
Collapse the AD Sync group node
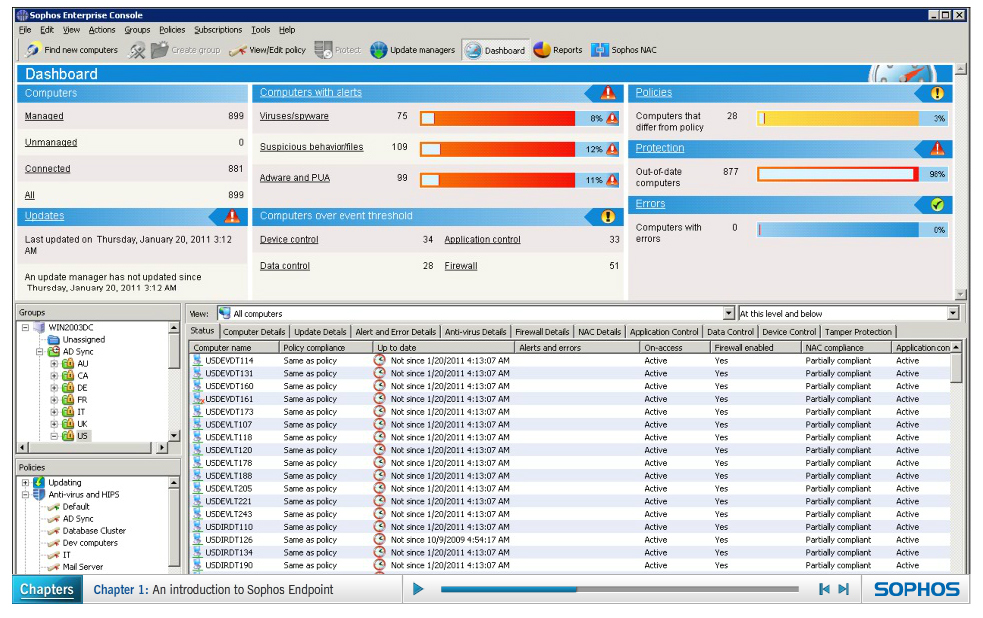coord(39,352)
